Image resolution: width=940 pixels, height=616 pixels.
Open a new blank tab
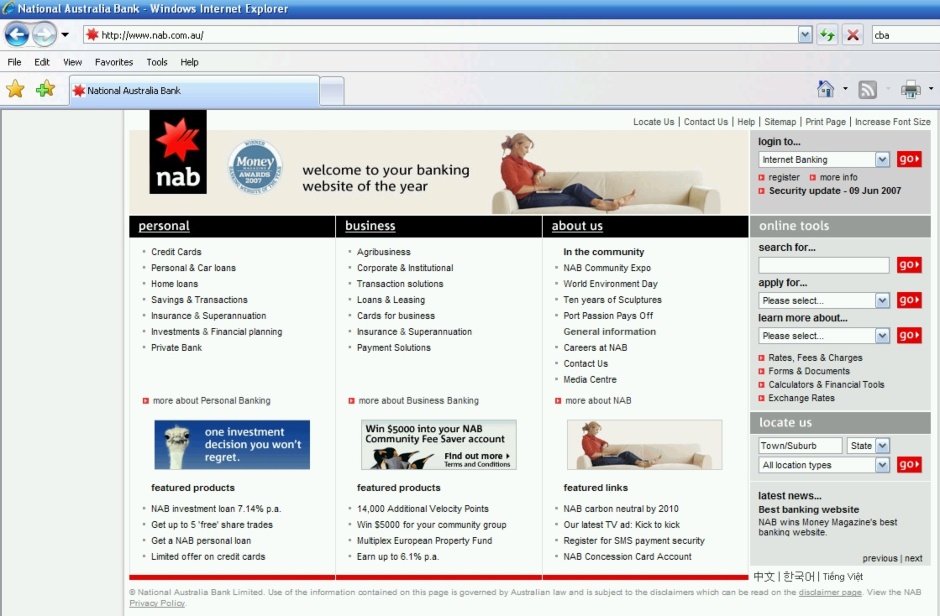pos(332,91)
